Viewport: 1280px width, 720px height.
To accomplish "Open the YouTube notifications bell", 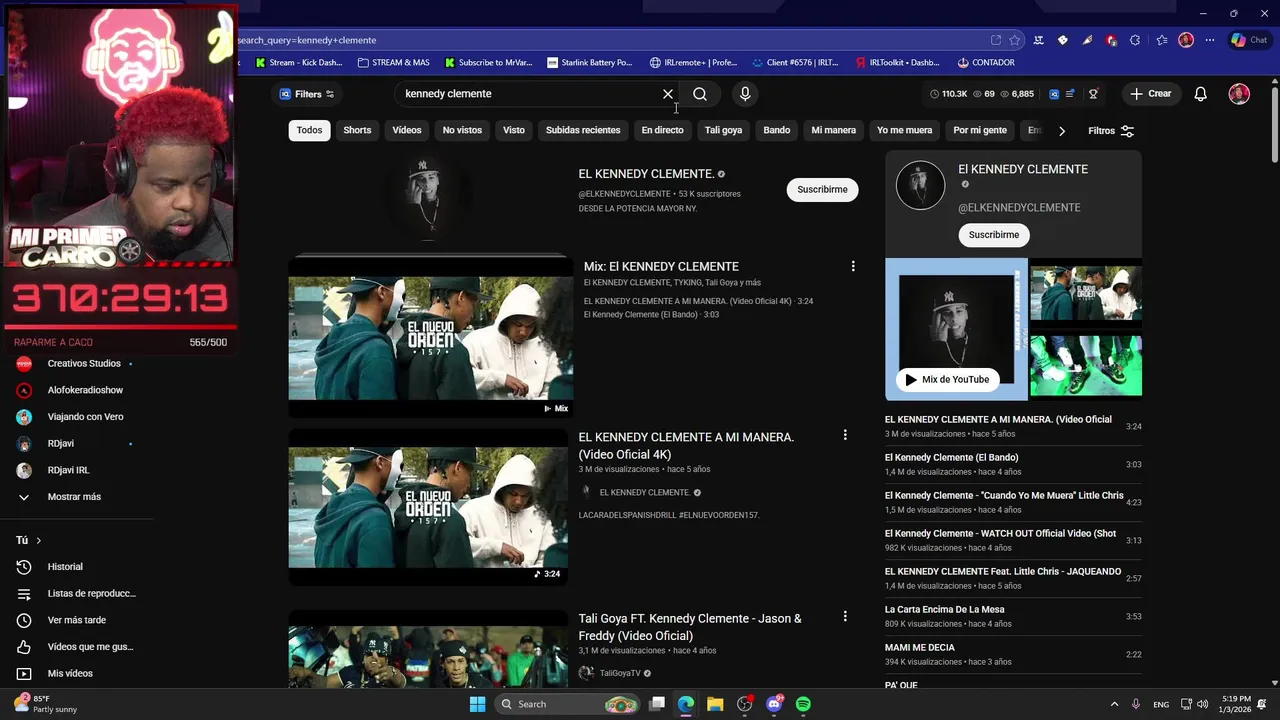I will tap(1201, 94).
